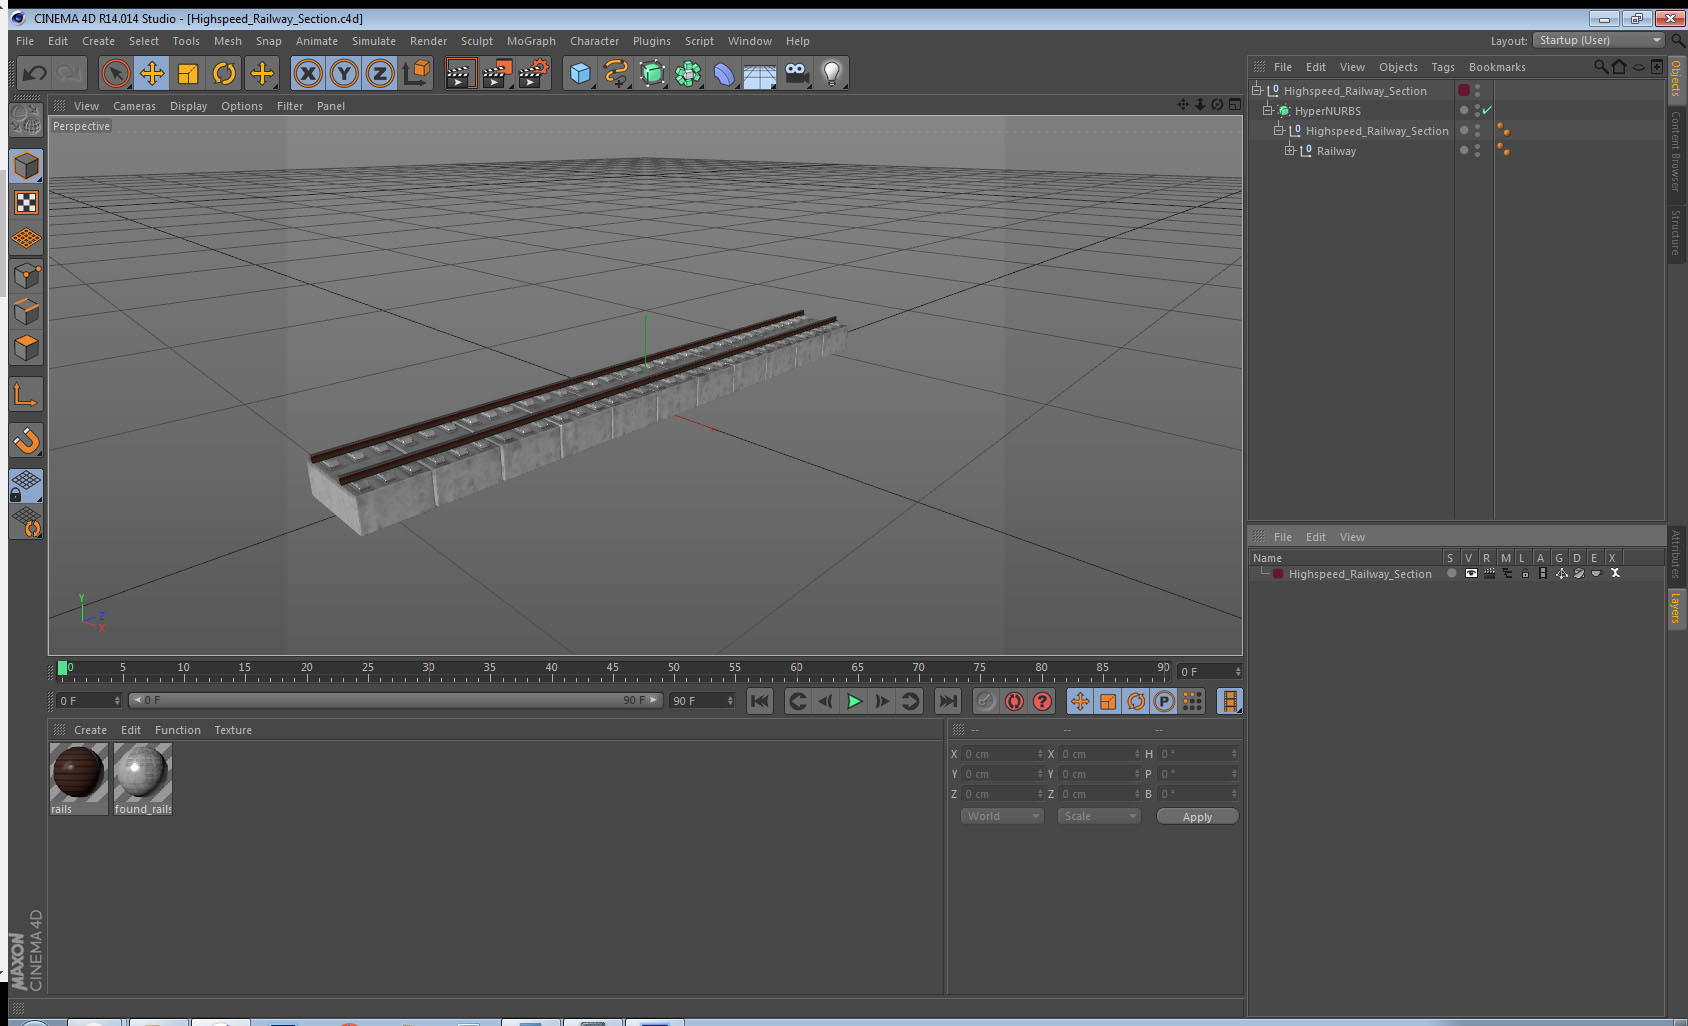The height and width of the screenshot is (1026, 1688).
Task: Select the rails material thumbnail
Action: coord(78,779)
